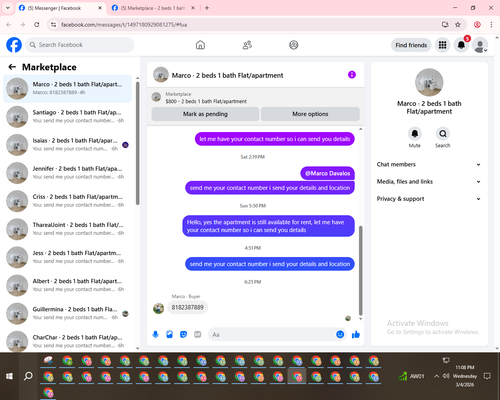This screenshot has width=500, height=400.
Task: Open the Jess conversation
Action: [x=68, y=257]
